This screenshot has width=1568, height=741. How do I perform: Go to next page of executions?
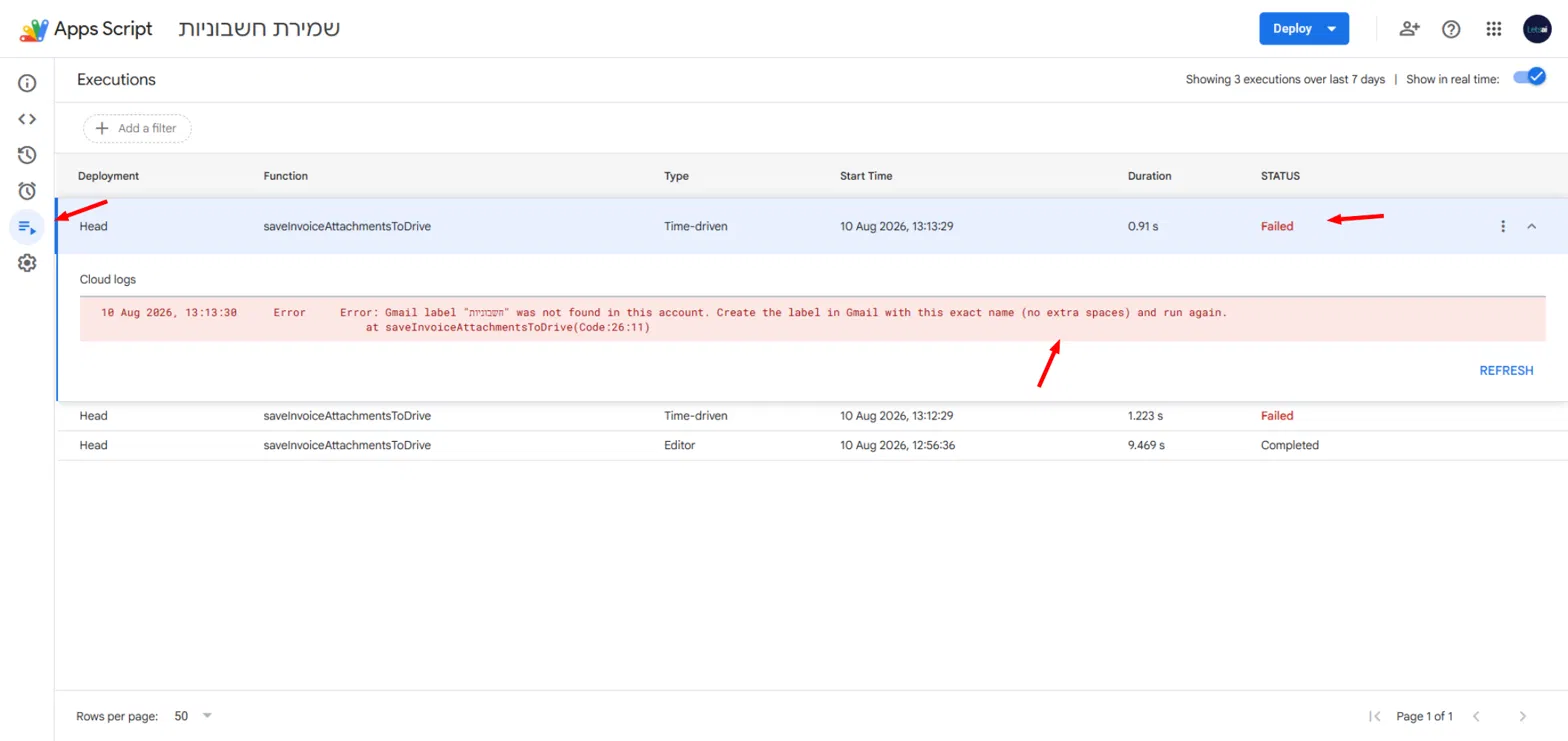[x=1523, y=716]
